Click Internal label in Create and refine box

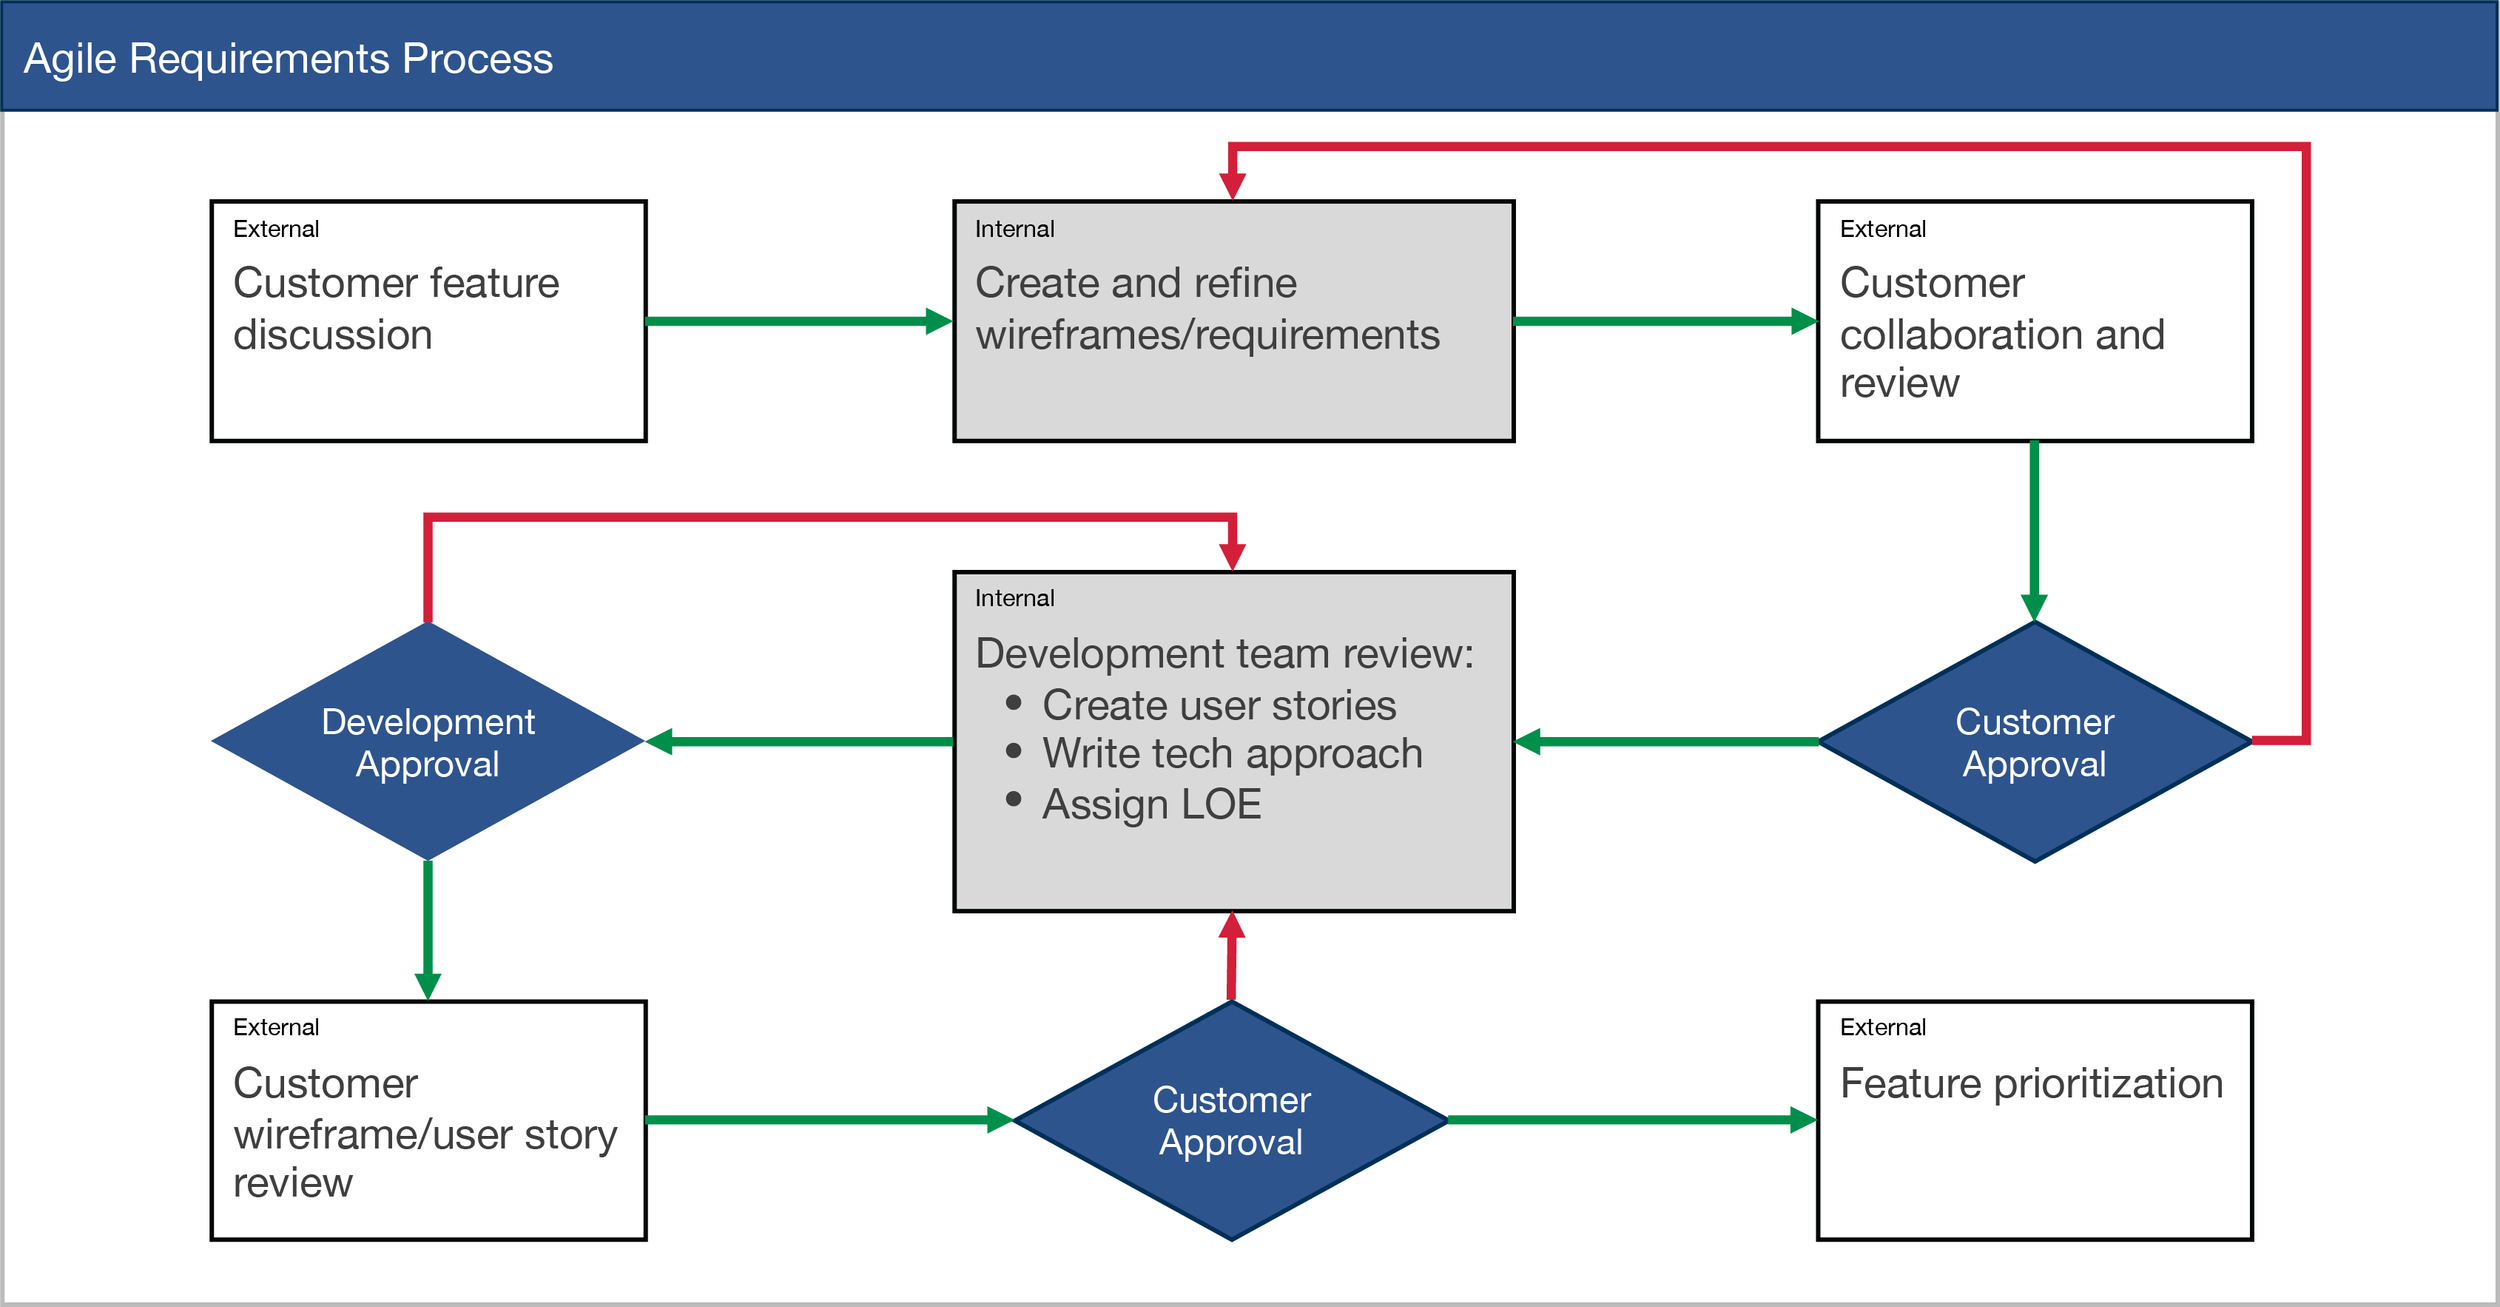[x=1014, y=229]
